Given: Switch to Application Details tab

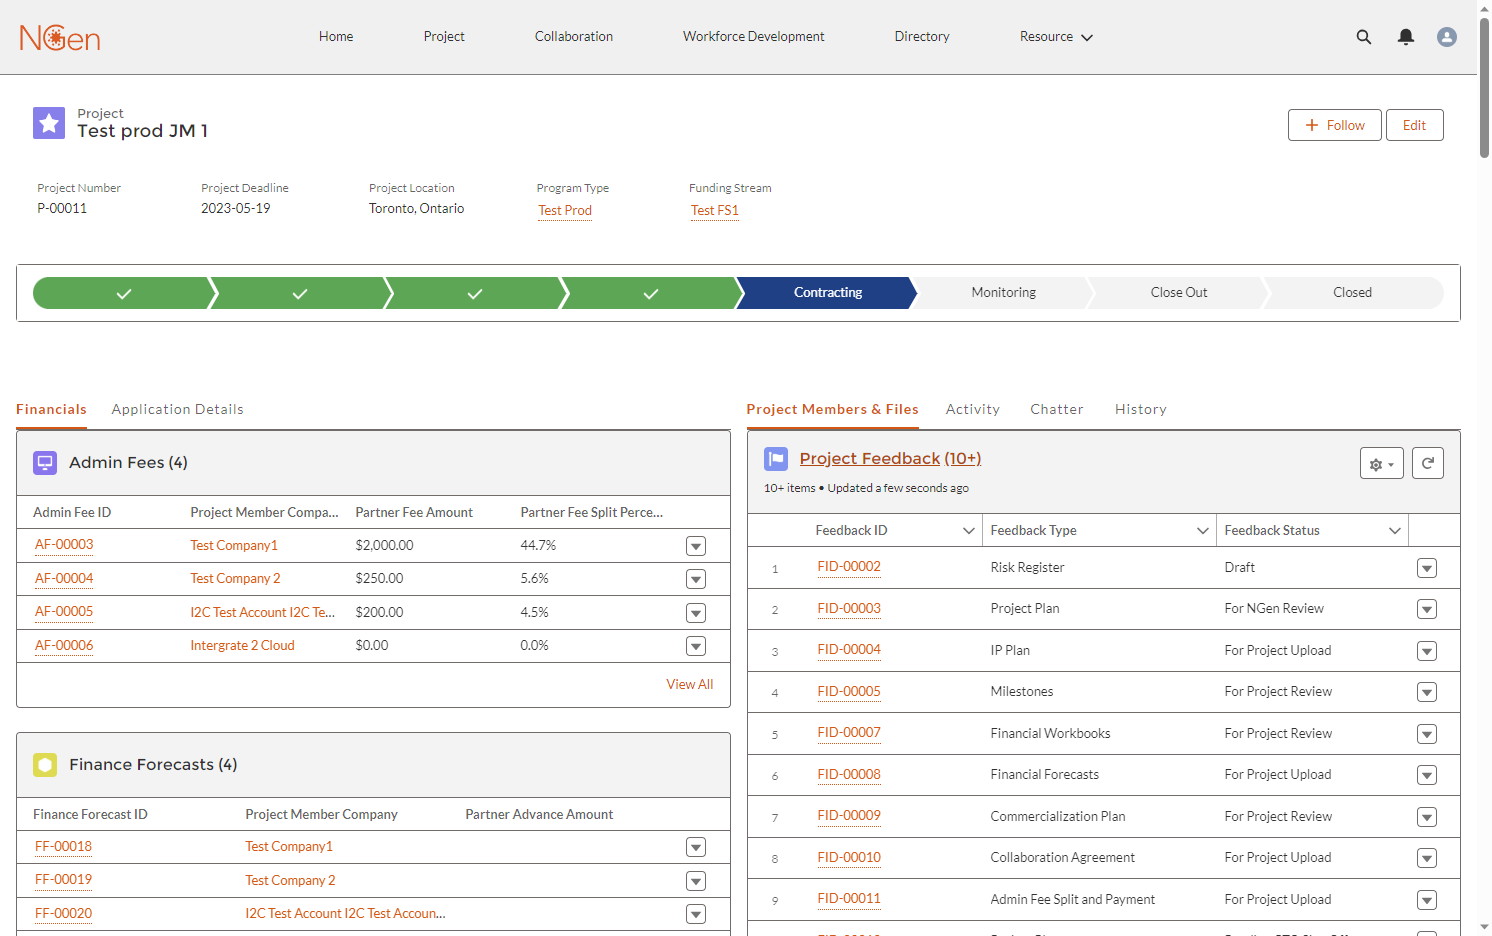Looking at the screenshot, I should click(177, 409).
